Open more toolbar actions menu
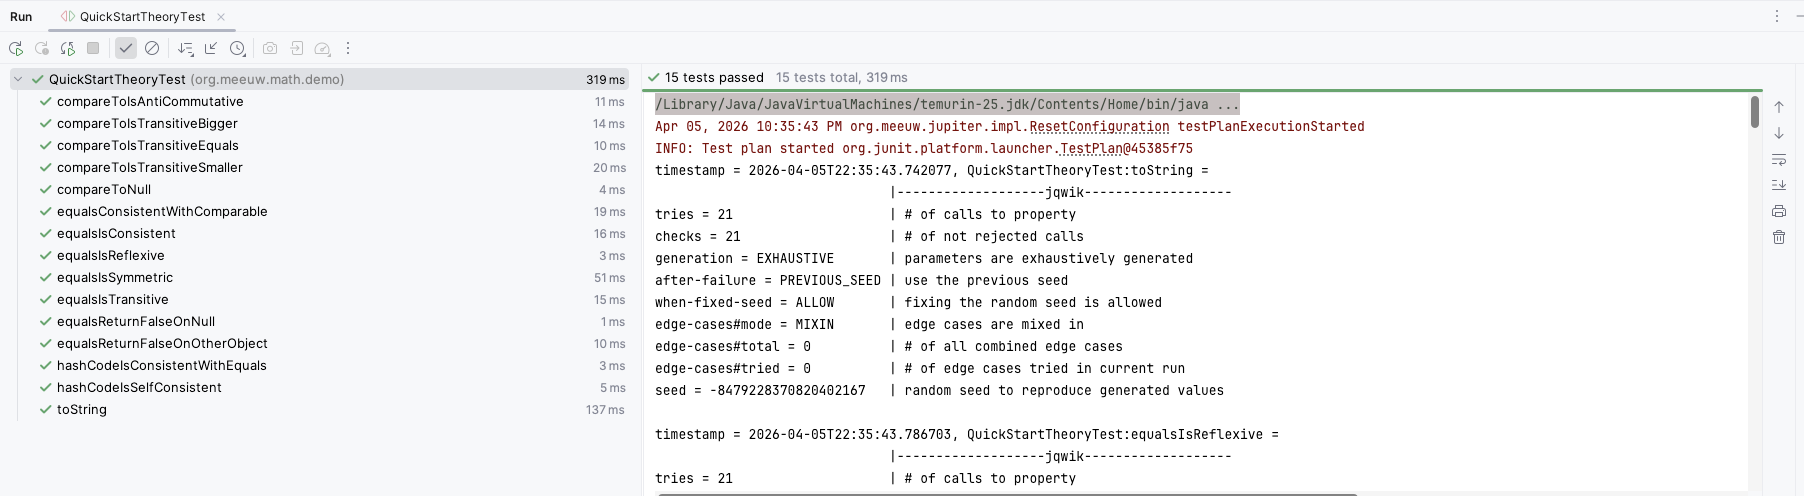This screenshot has width=1804, height=496. pos(348,48)
